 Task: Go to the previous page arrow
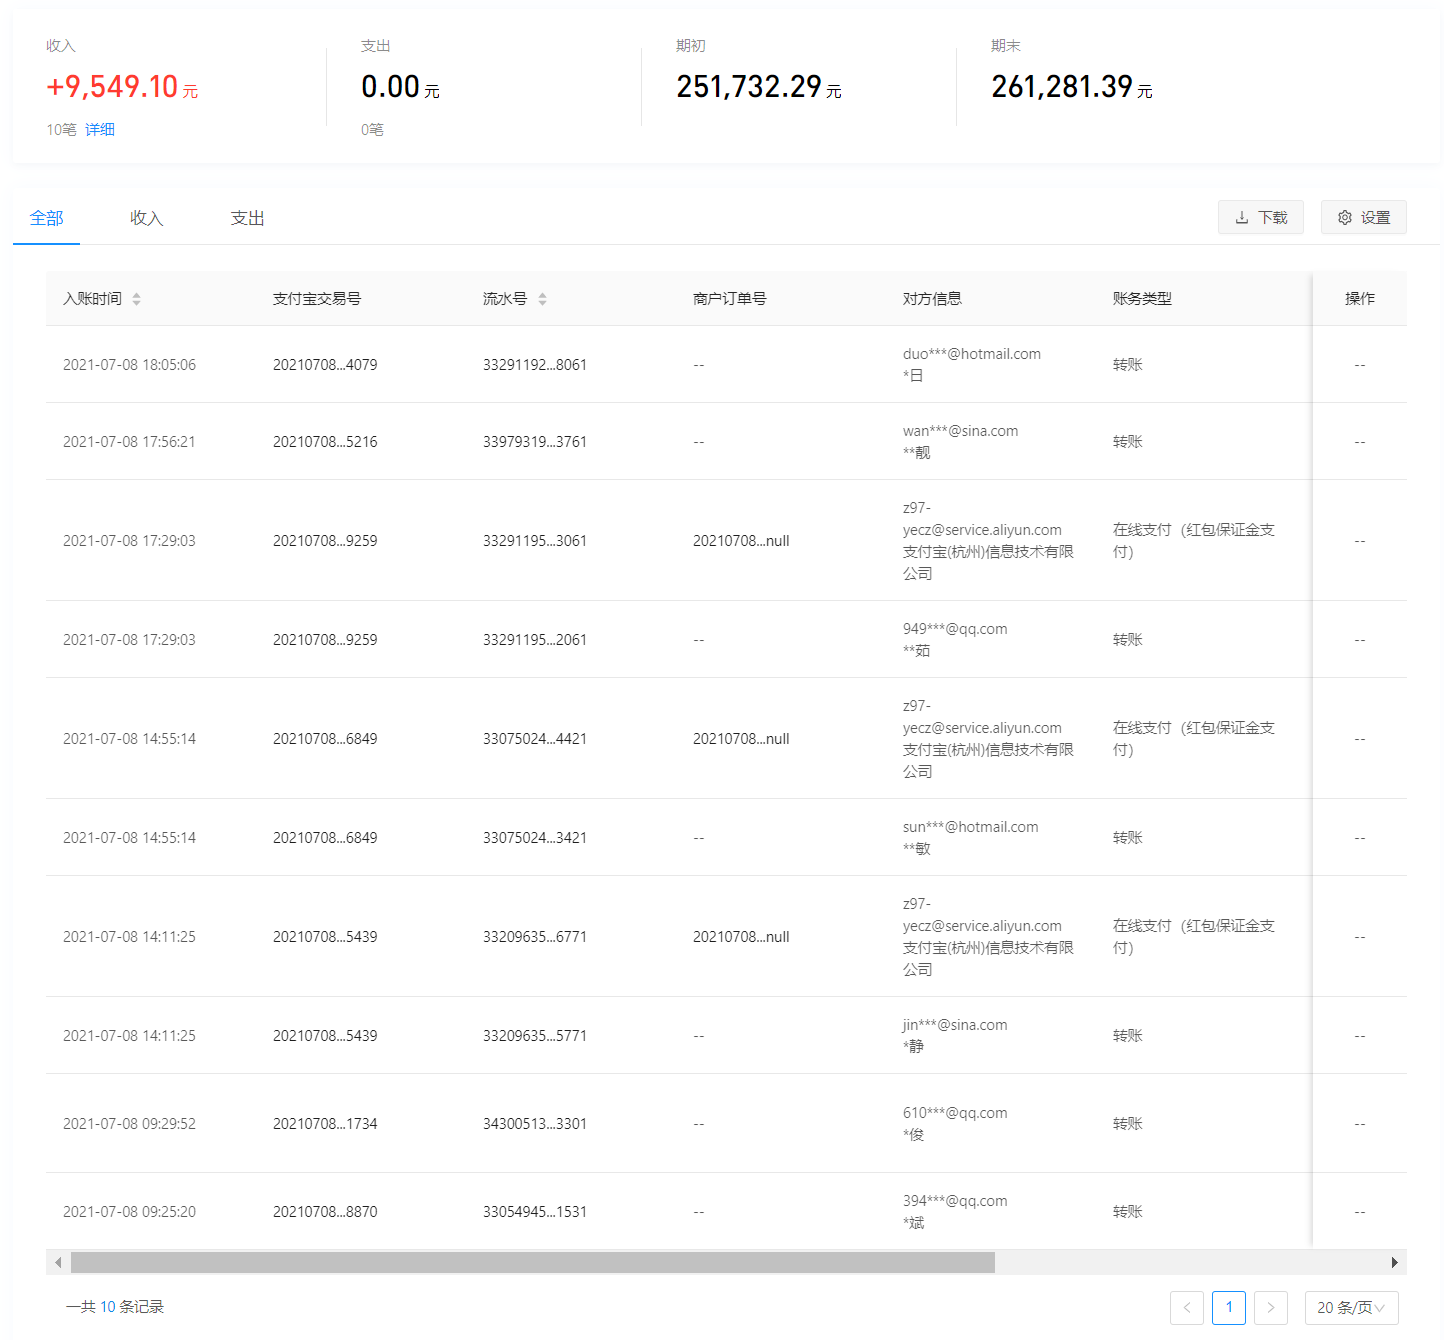coord(1187,1307)
